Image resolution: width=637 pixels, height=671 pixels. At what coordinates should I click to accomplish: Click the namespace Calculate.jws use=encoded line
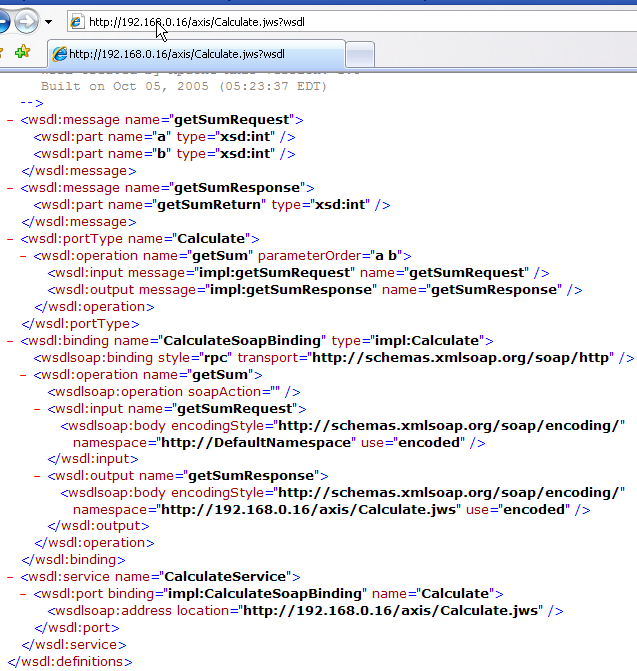[332, 510]
